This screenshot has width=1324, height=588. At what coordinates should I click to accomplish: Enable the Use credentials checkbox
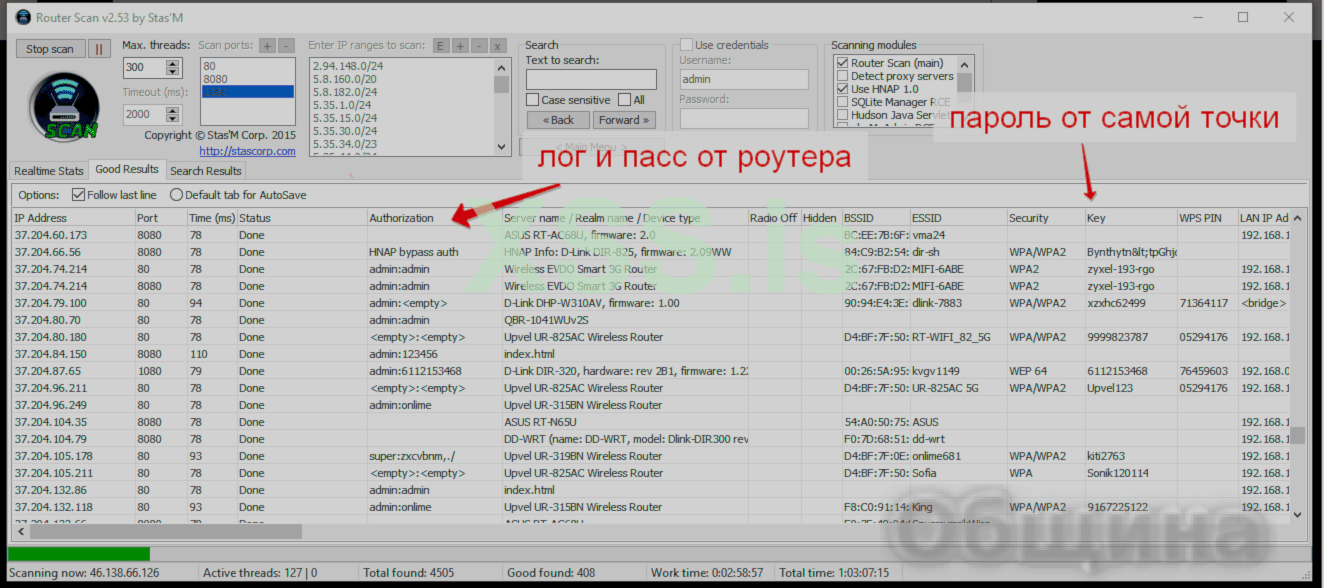(686, 45)
